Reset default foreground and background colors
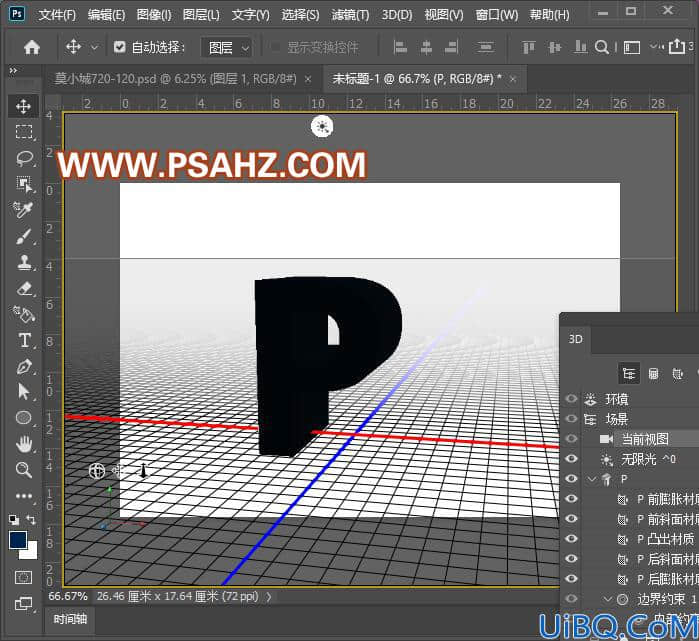 click(14, 520)
